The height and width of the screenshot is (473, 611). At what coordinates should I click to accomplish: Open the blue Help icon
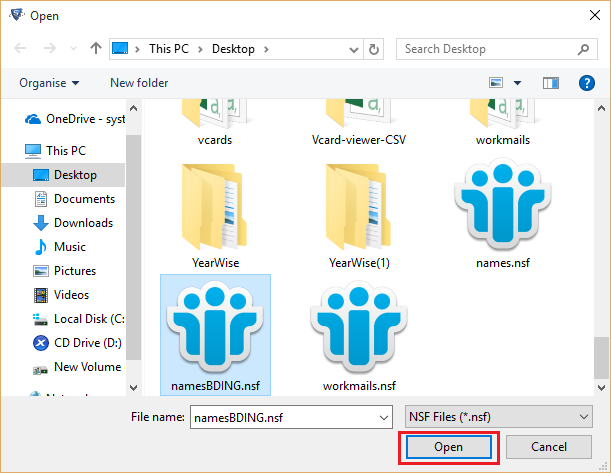pos(586,83)
